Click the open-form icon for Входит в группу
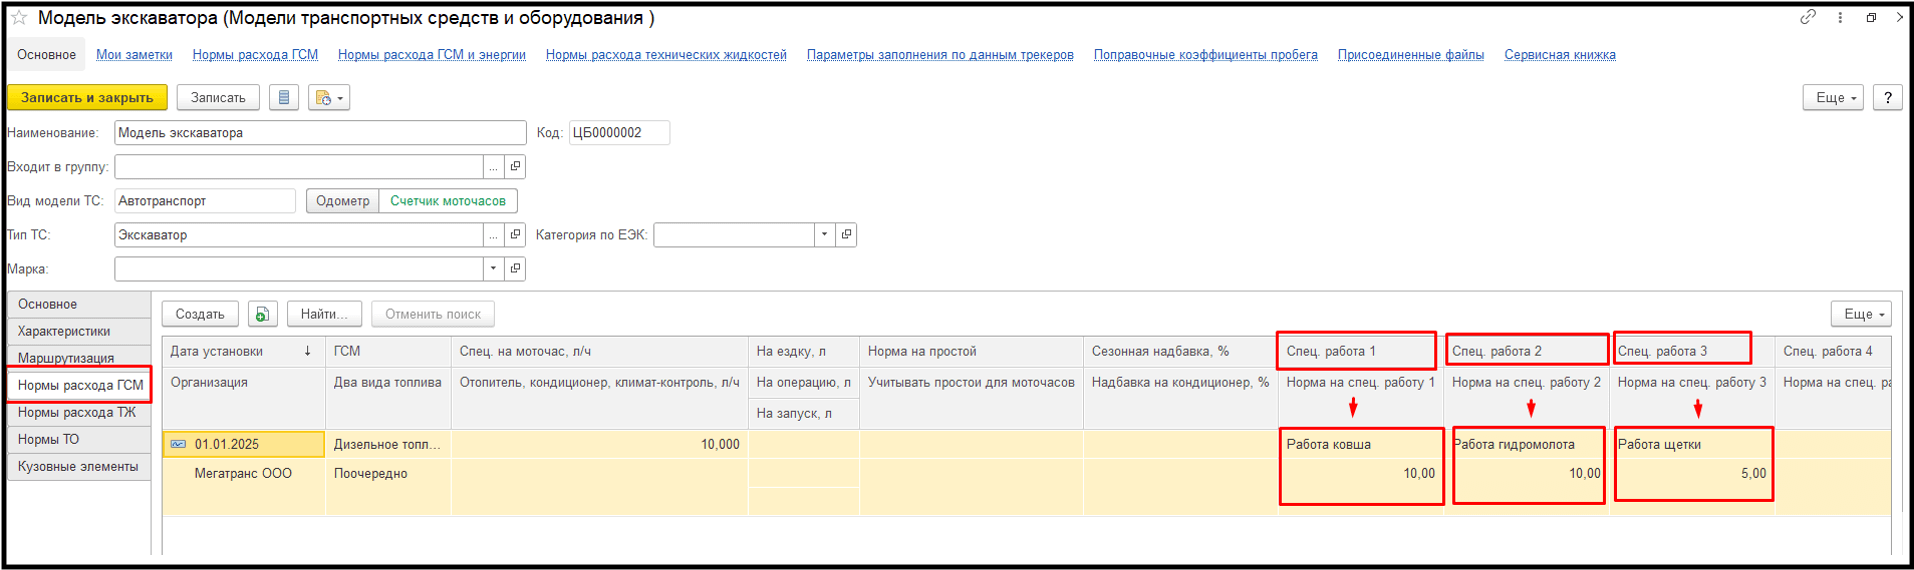Image resolution: width=1914 pixels, height=570 pixels. (x=515, y=167)
